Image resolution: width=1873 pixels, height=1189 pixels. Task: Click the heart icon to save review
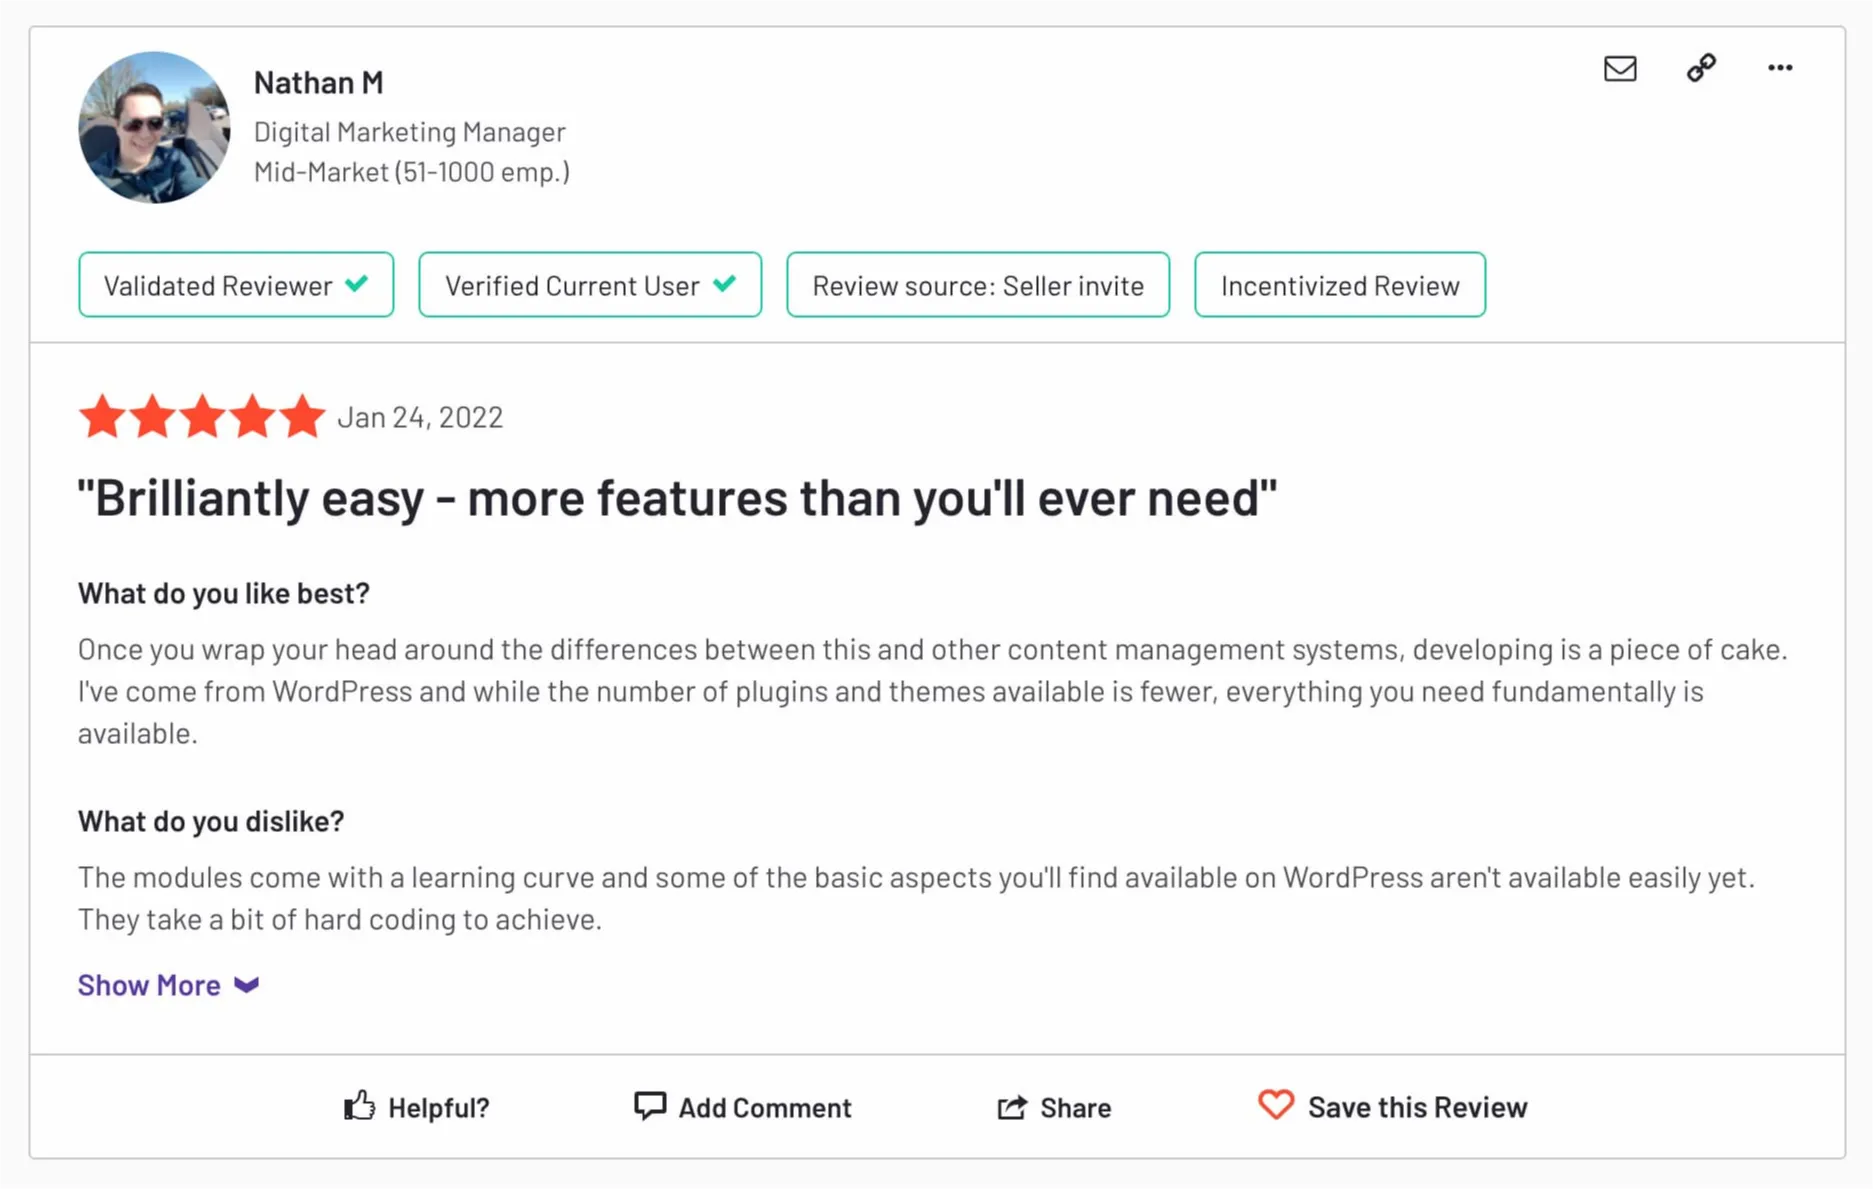click(x=1276, y=1105)
